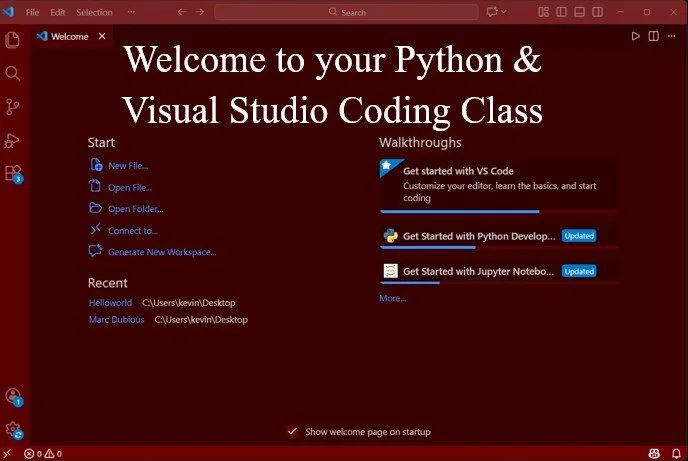Click the Python logo icon

[x=391, y=236]
